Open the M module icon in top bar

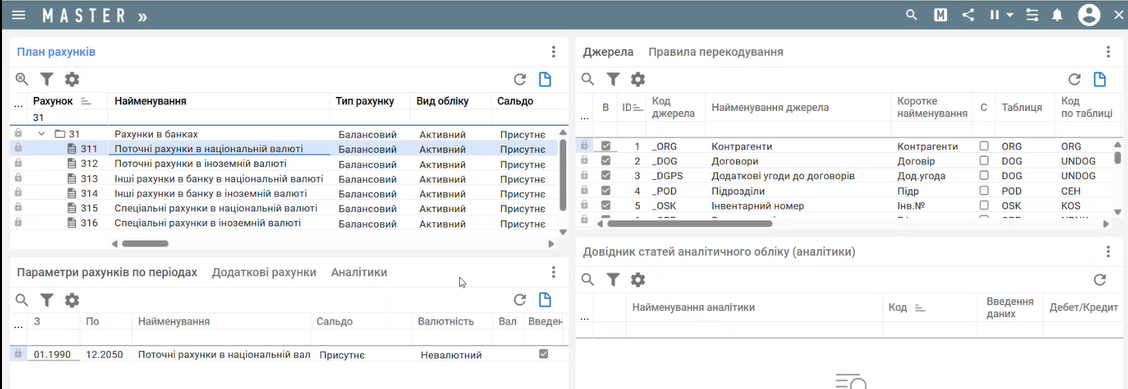(940, 15)
